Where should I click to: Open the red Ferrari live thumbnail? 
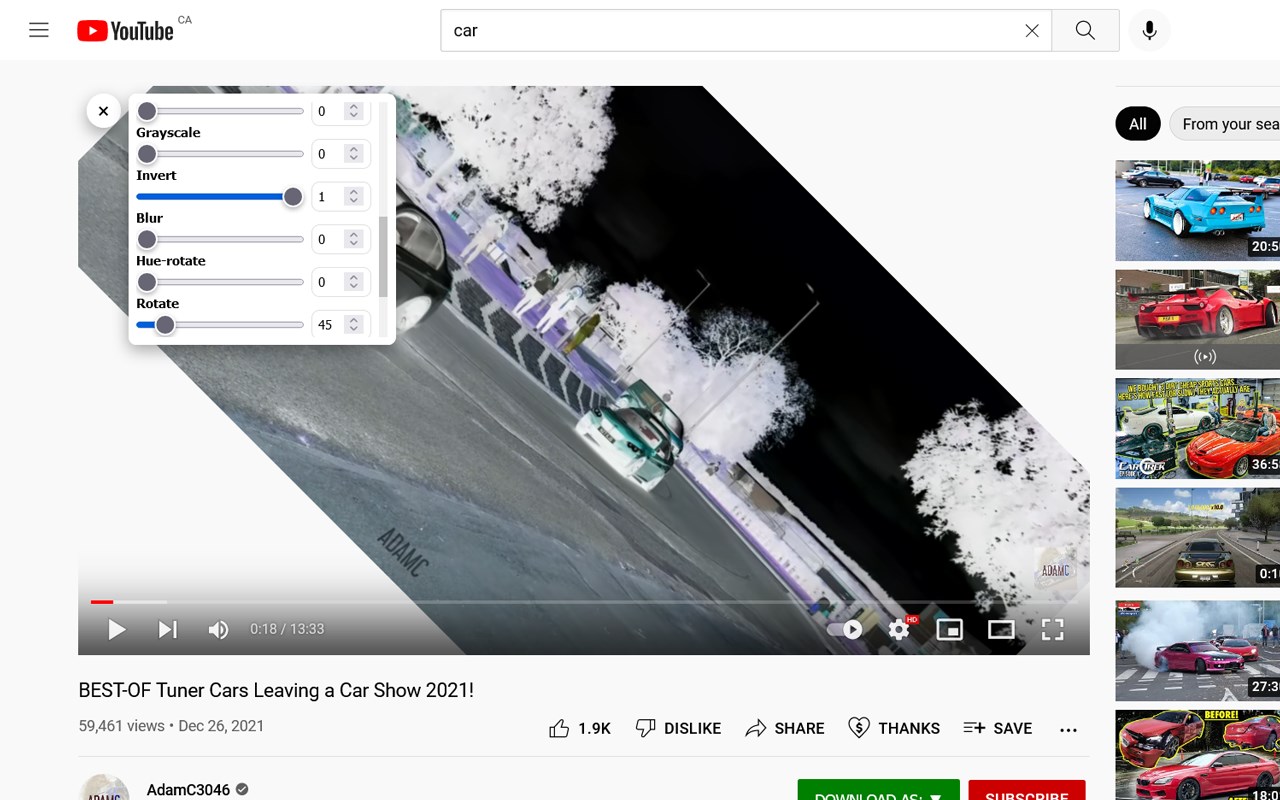(1198, 320)
